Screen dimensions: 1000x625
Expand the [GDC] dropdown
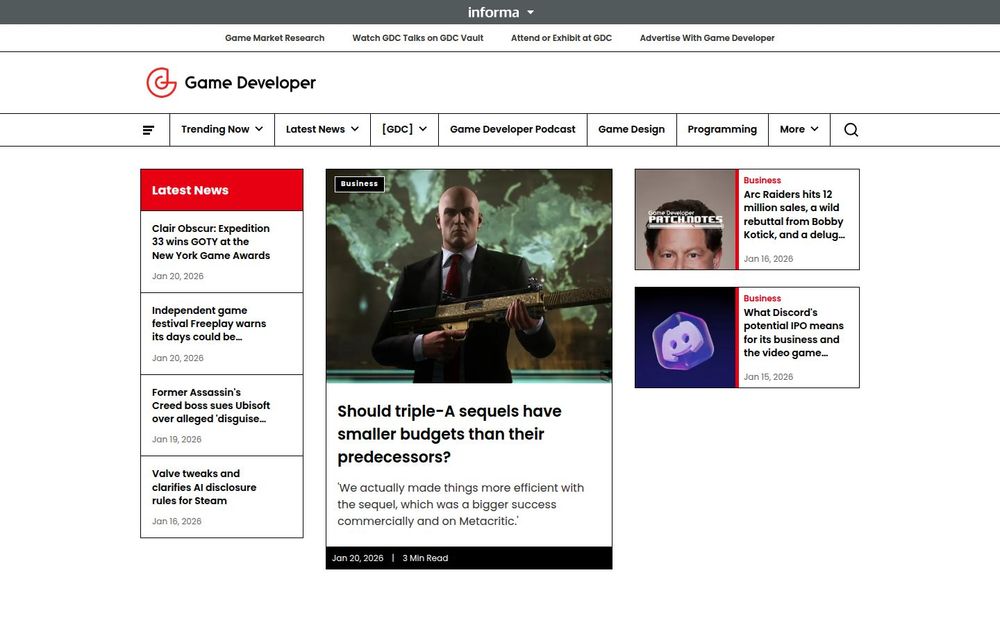click(x=404, y=129)
